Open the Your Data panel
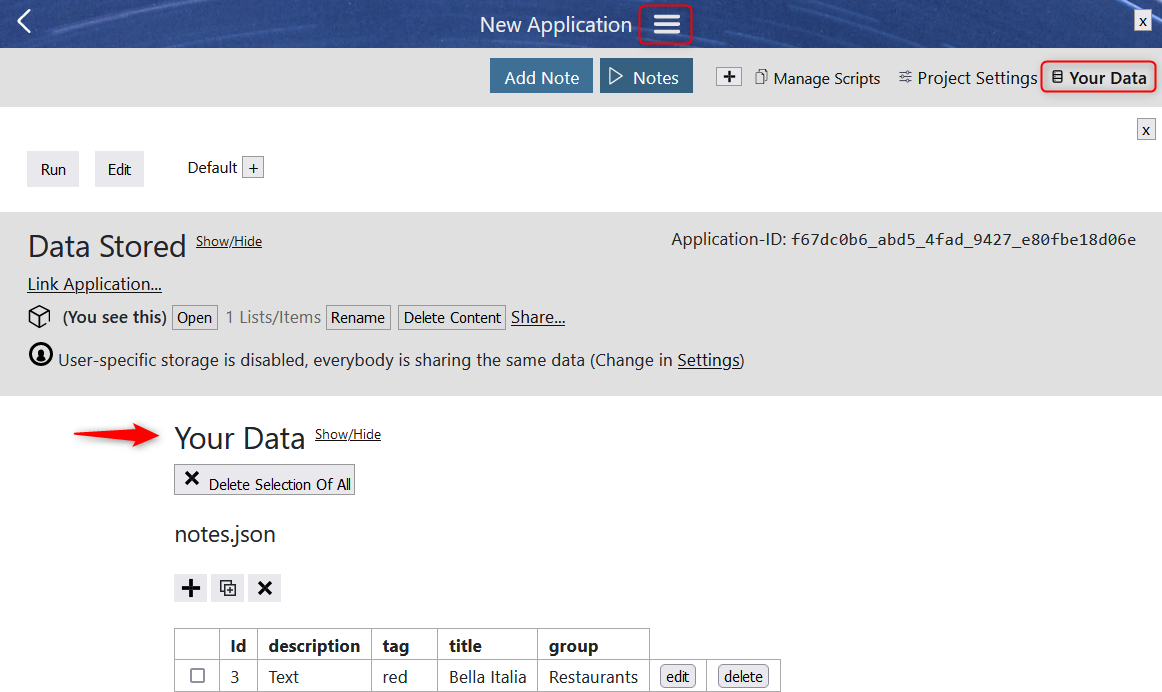This screenshot has height=692, width=1162. tap(1098, 76)
